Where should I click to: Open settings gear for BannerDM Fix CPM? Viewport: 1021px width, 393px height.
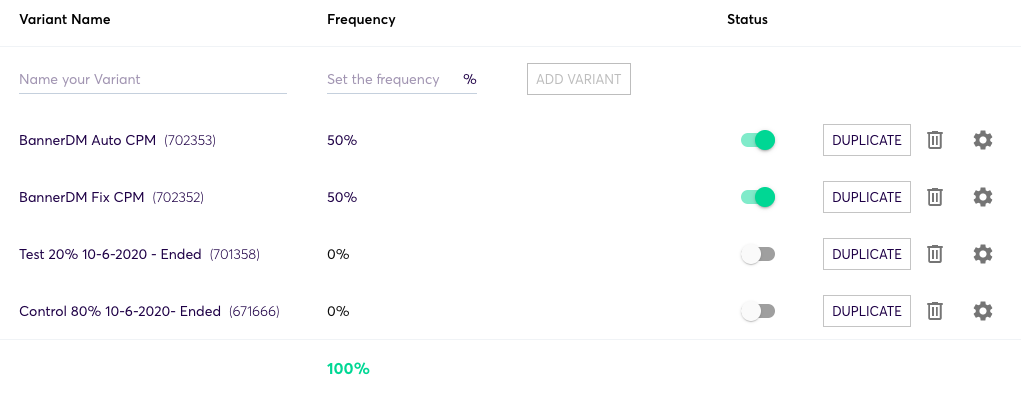pyautogui.click(x=983, y=197)
